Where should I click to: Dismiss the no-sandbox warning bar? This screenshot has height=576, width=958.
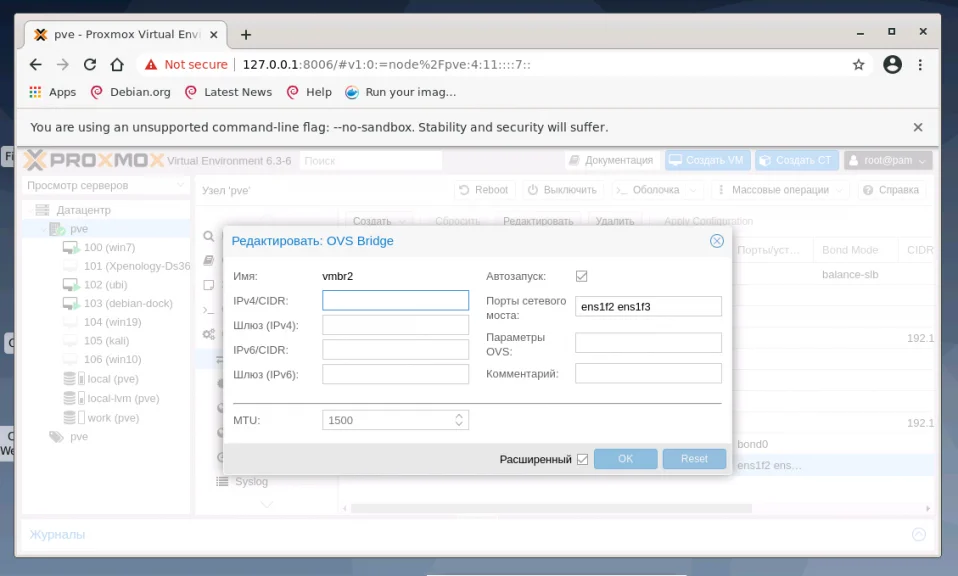(x=918, y=127)
